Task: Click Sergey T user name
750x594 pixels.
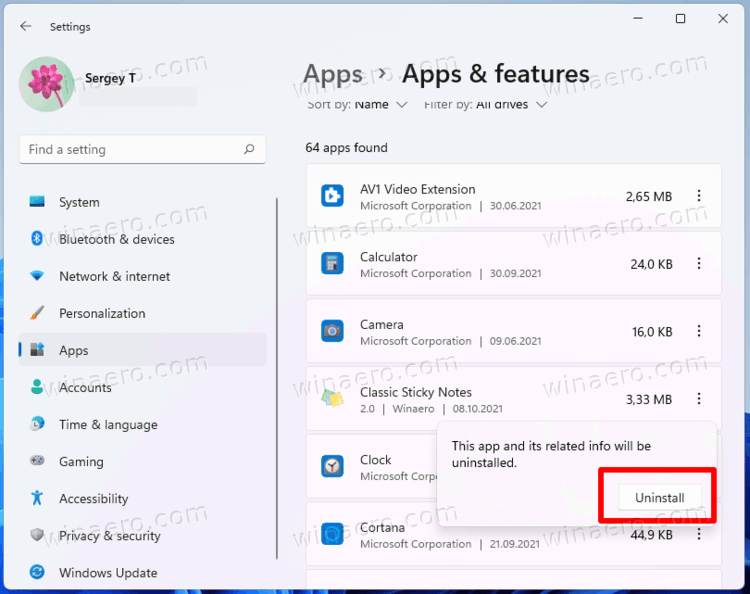Action: 110,78
